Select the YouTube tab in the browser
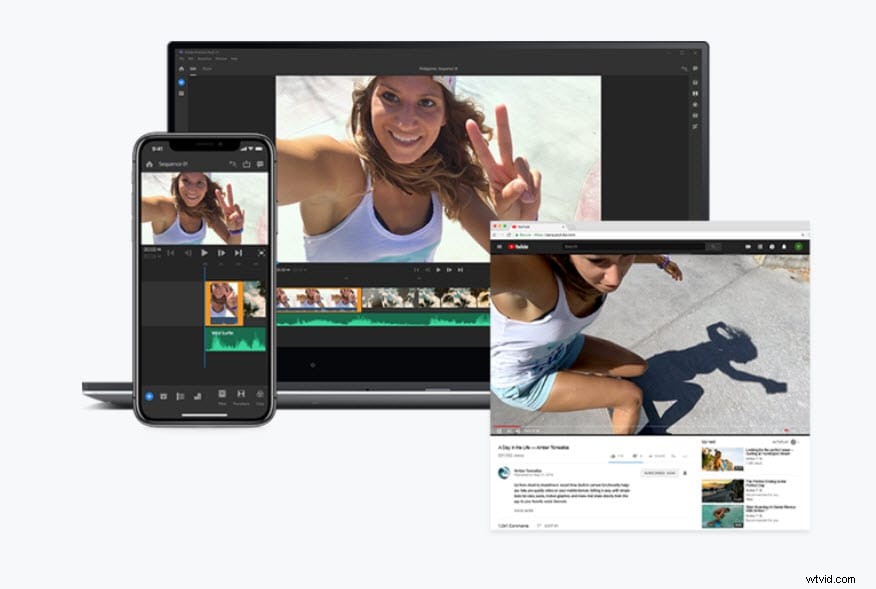This screenshot has width=876, height=589. click(522, 227)
